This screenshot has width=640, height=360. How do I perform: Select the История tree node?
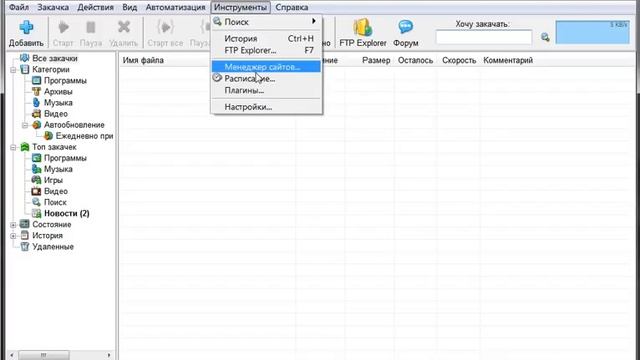pyautogui.click(x=47, y=235)
